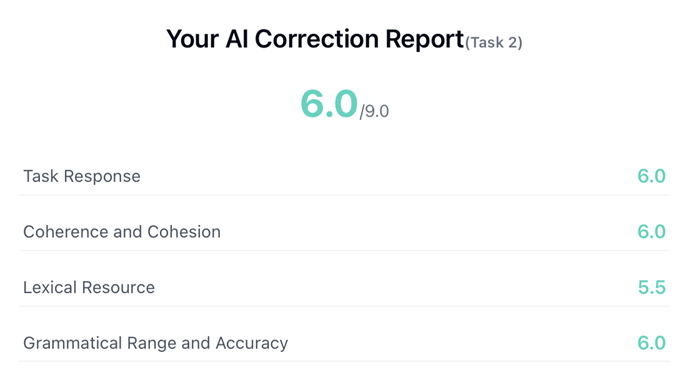Select the Grammatical Range and Accuracy label
This screenshot has width=691, height=375.
(x=156, y=343)
